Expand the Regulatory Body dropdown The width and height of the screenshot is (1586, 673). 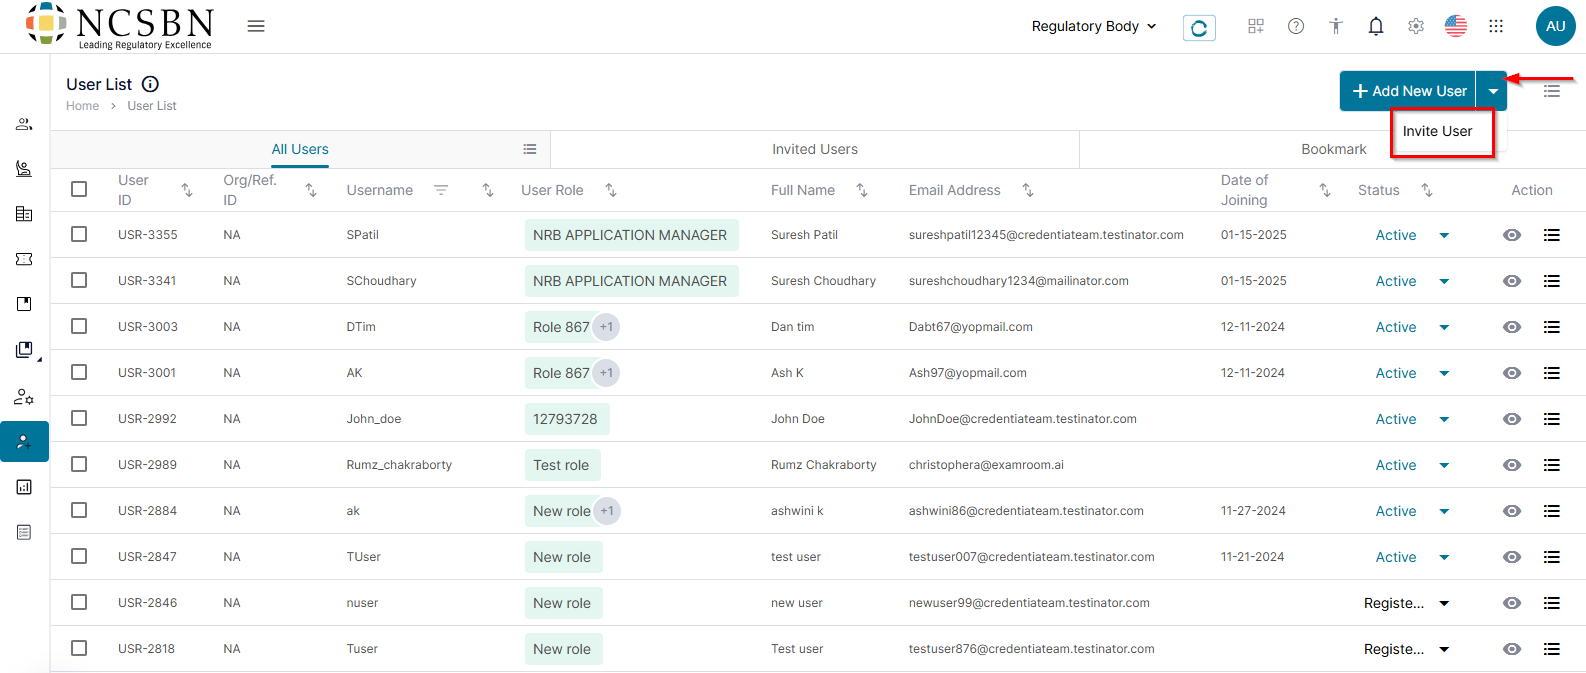pyautogui.click(x=1093, y=26)
